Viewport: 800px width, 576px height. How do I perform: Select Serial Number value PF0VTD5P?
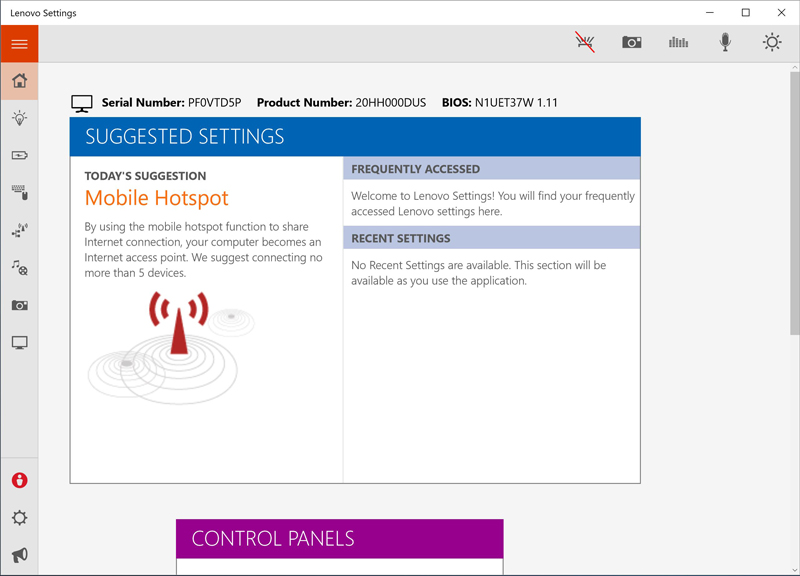click(x=214, y=103)
